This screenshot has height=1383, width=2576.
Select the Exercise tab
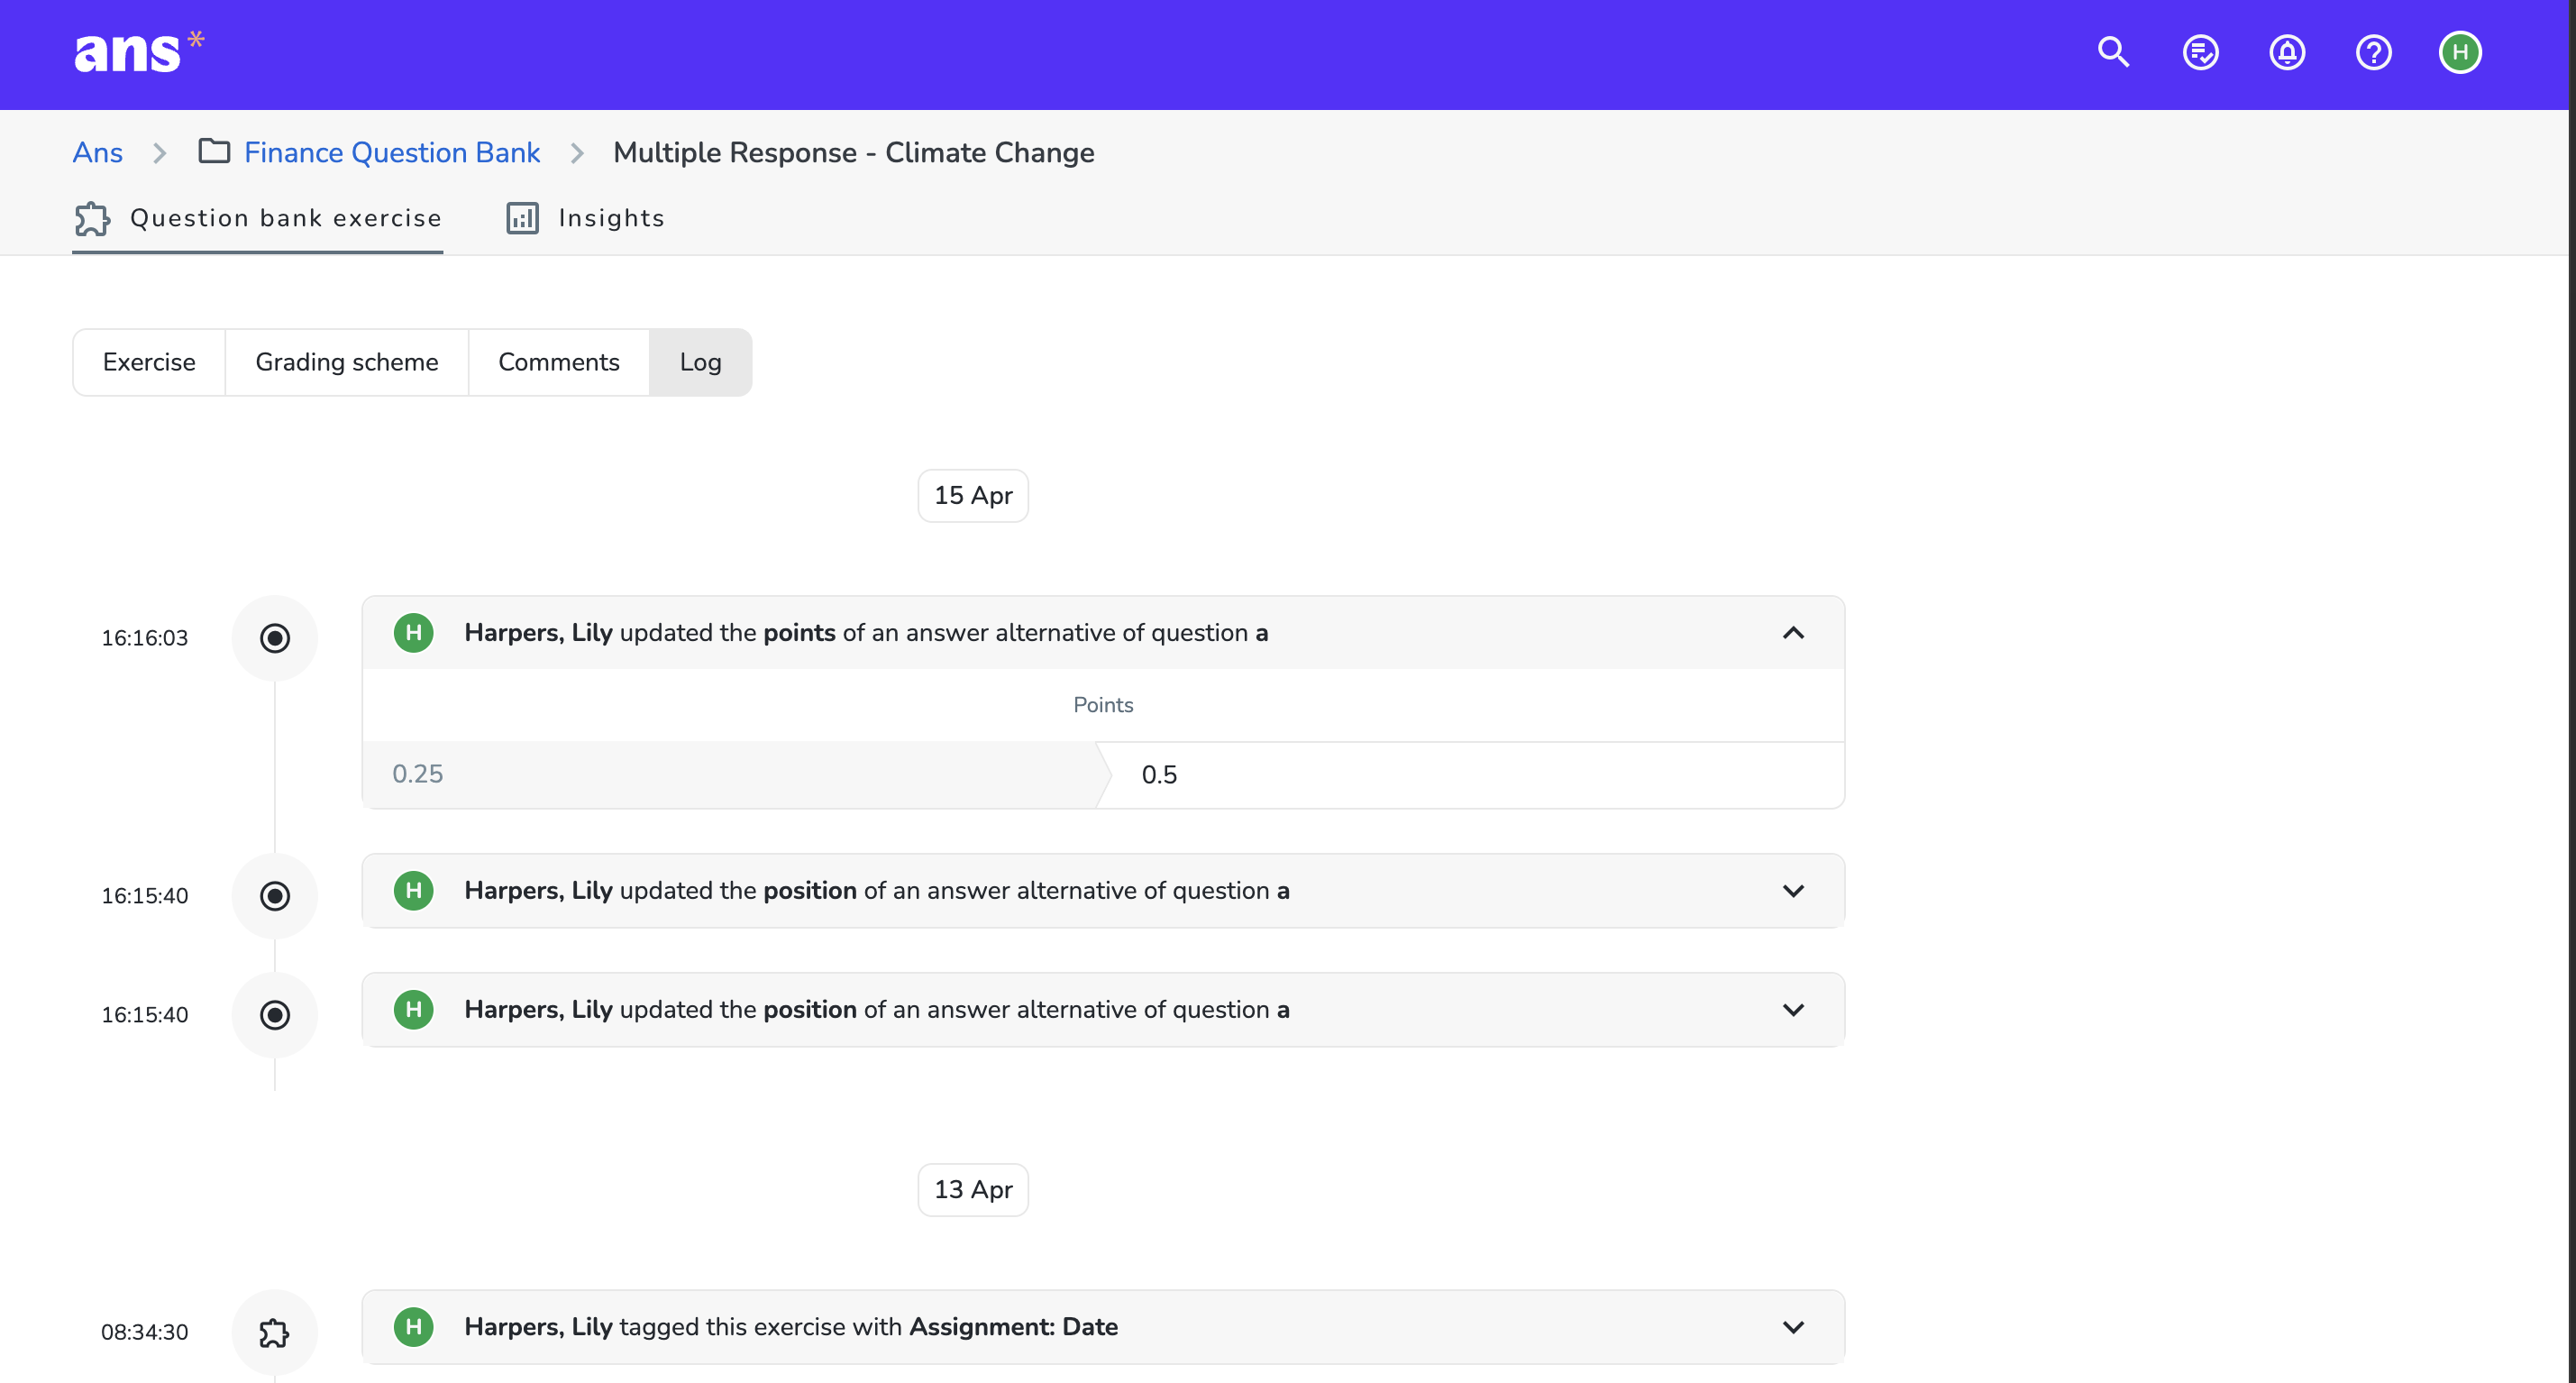[x=149, y=362]
